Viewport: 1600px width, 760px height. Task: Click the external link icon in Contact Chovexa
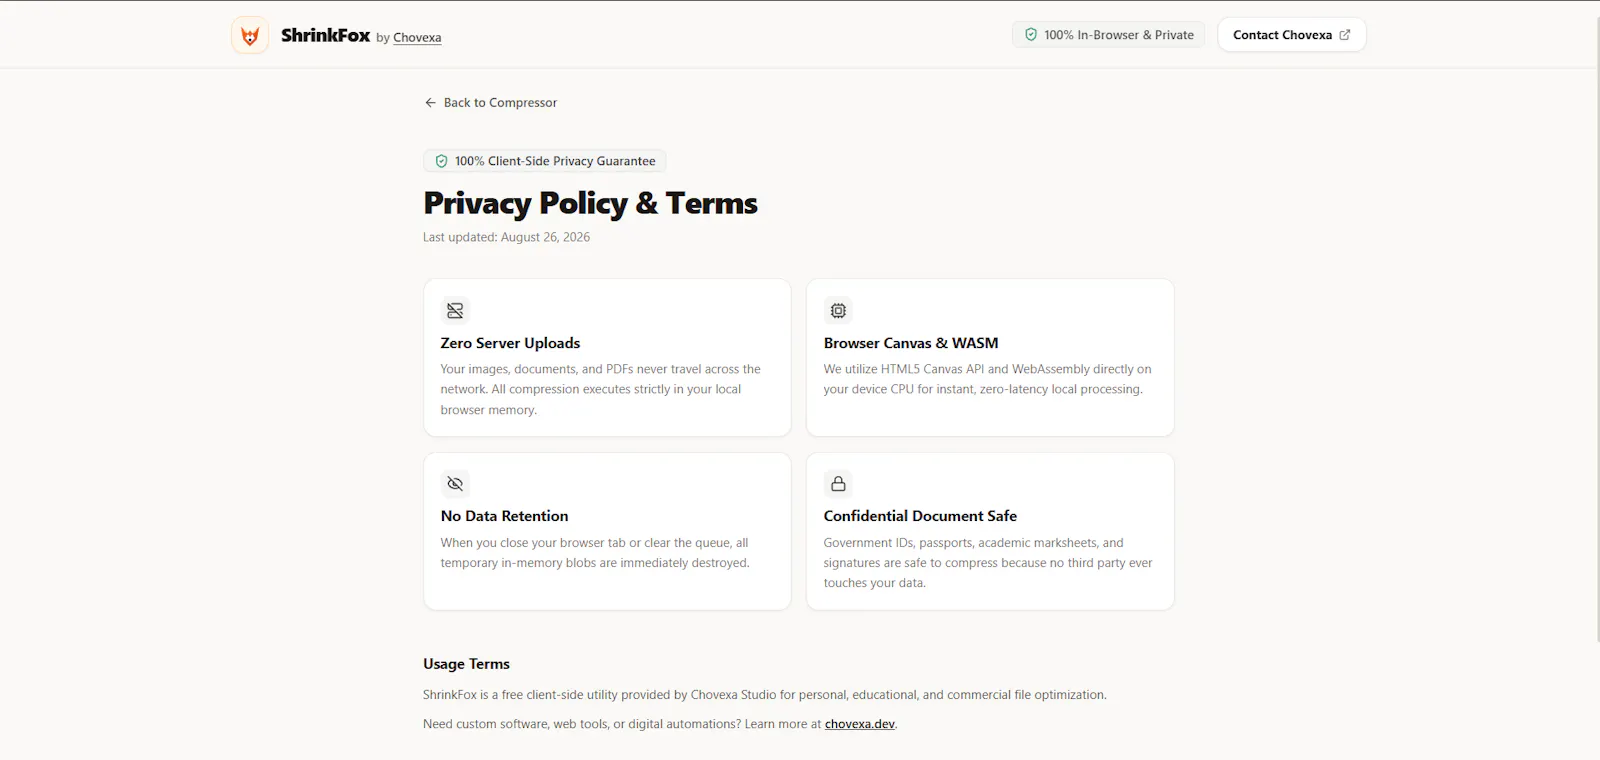click(1345, 35)
